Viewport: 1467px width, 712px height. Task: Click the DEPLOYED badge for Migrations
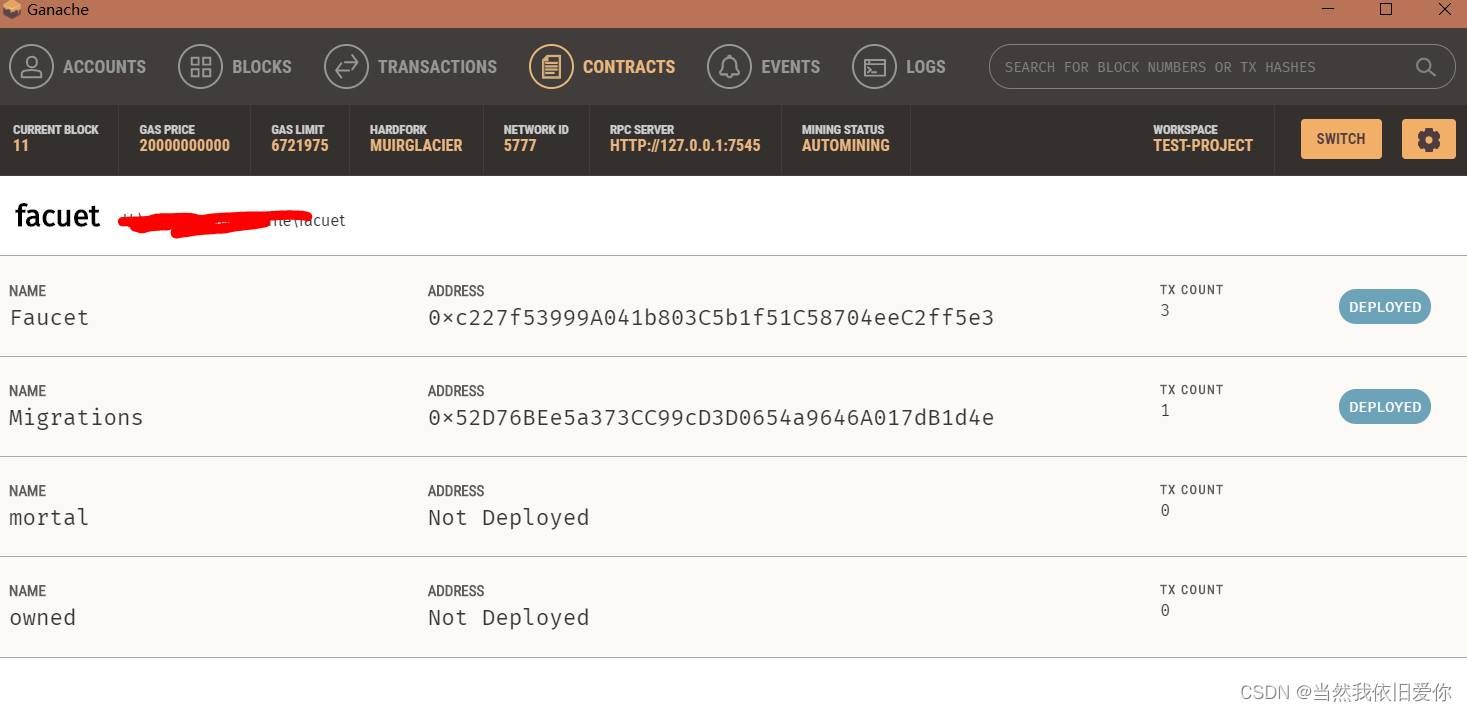tap(1385, 407)
